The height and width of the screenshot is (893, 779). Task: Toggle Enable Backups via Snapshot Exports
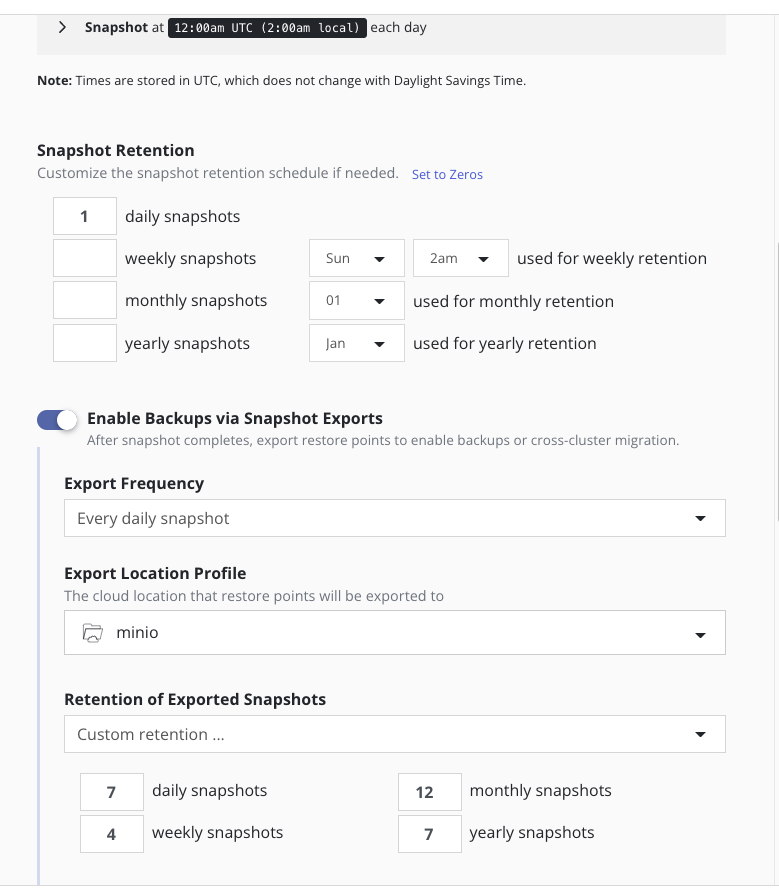coord(57,420)
